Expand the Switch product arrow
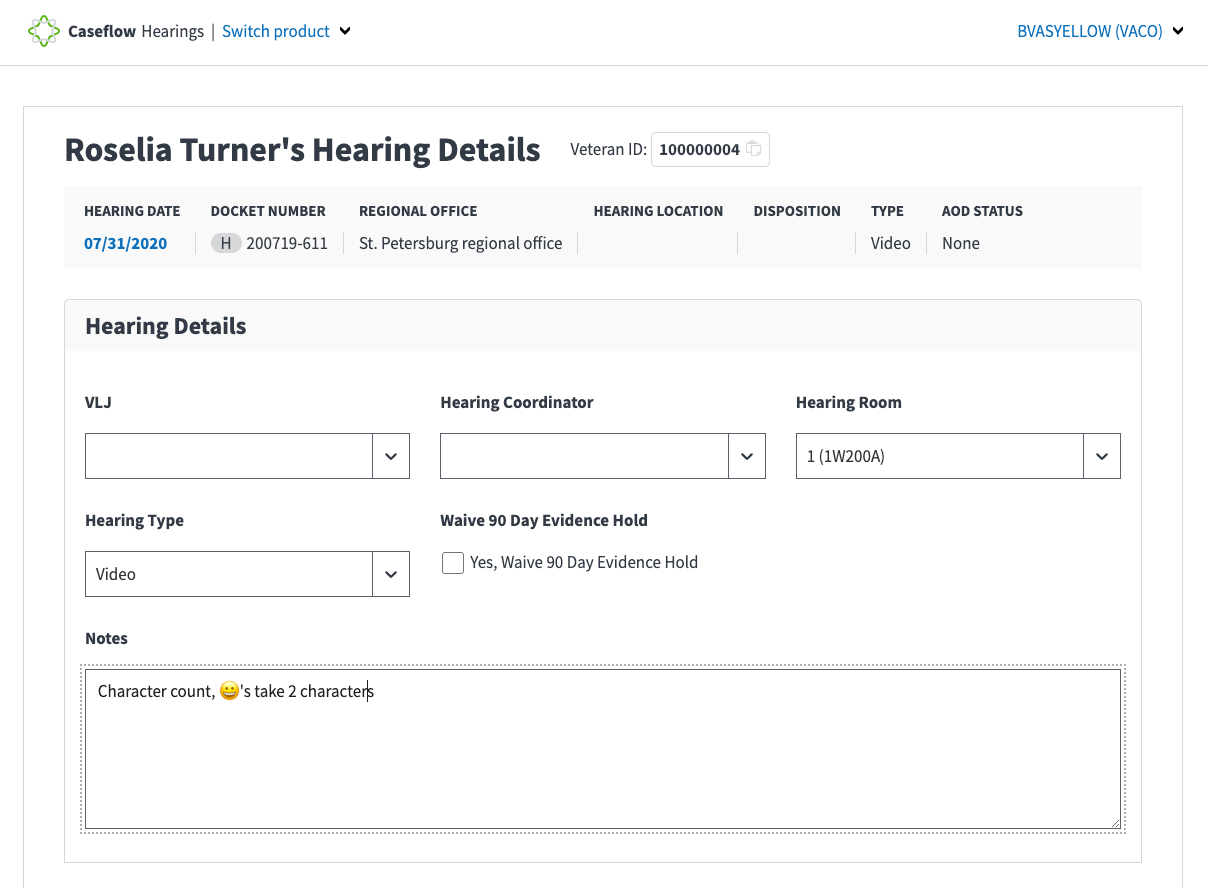Screen dimensions: 1208x888 pyautogui.click(x=345, y=31)
